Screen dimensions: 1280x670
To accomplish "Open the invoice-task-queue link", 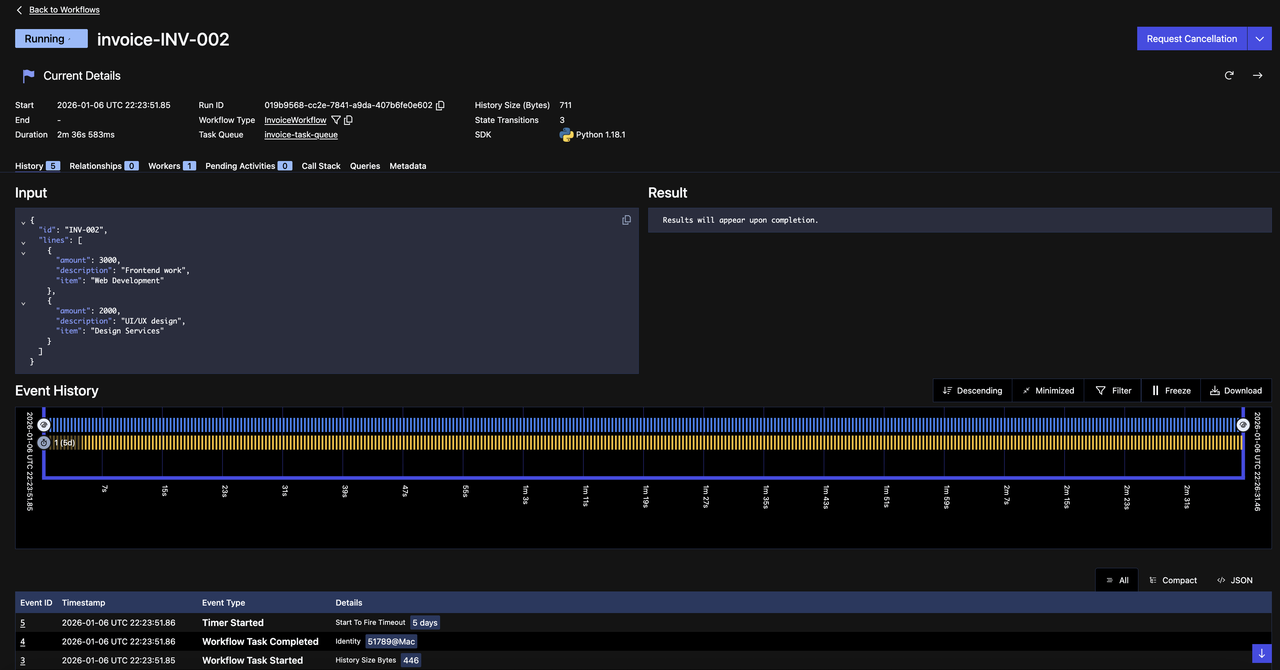I will point(301,135).
